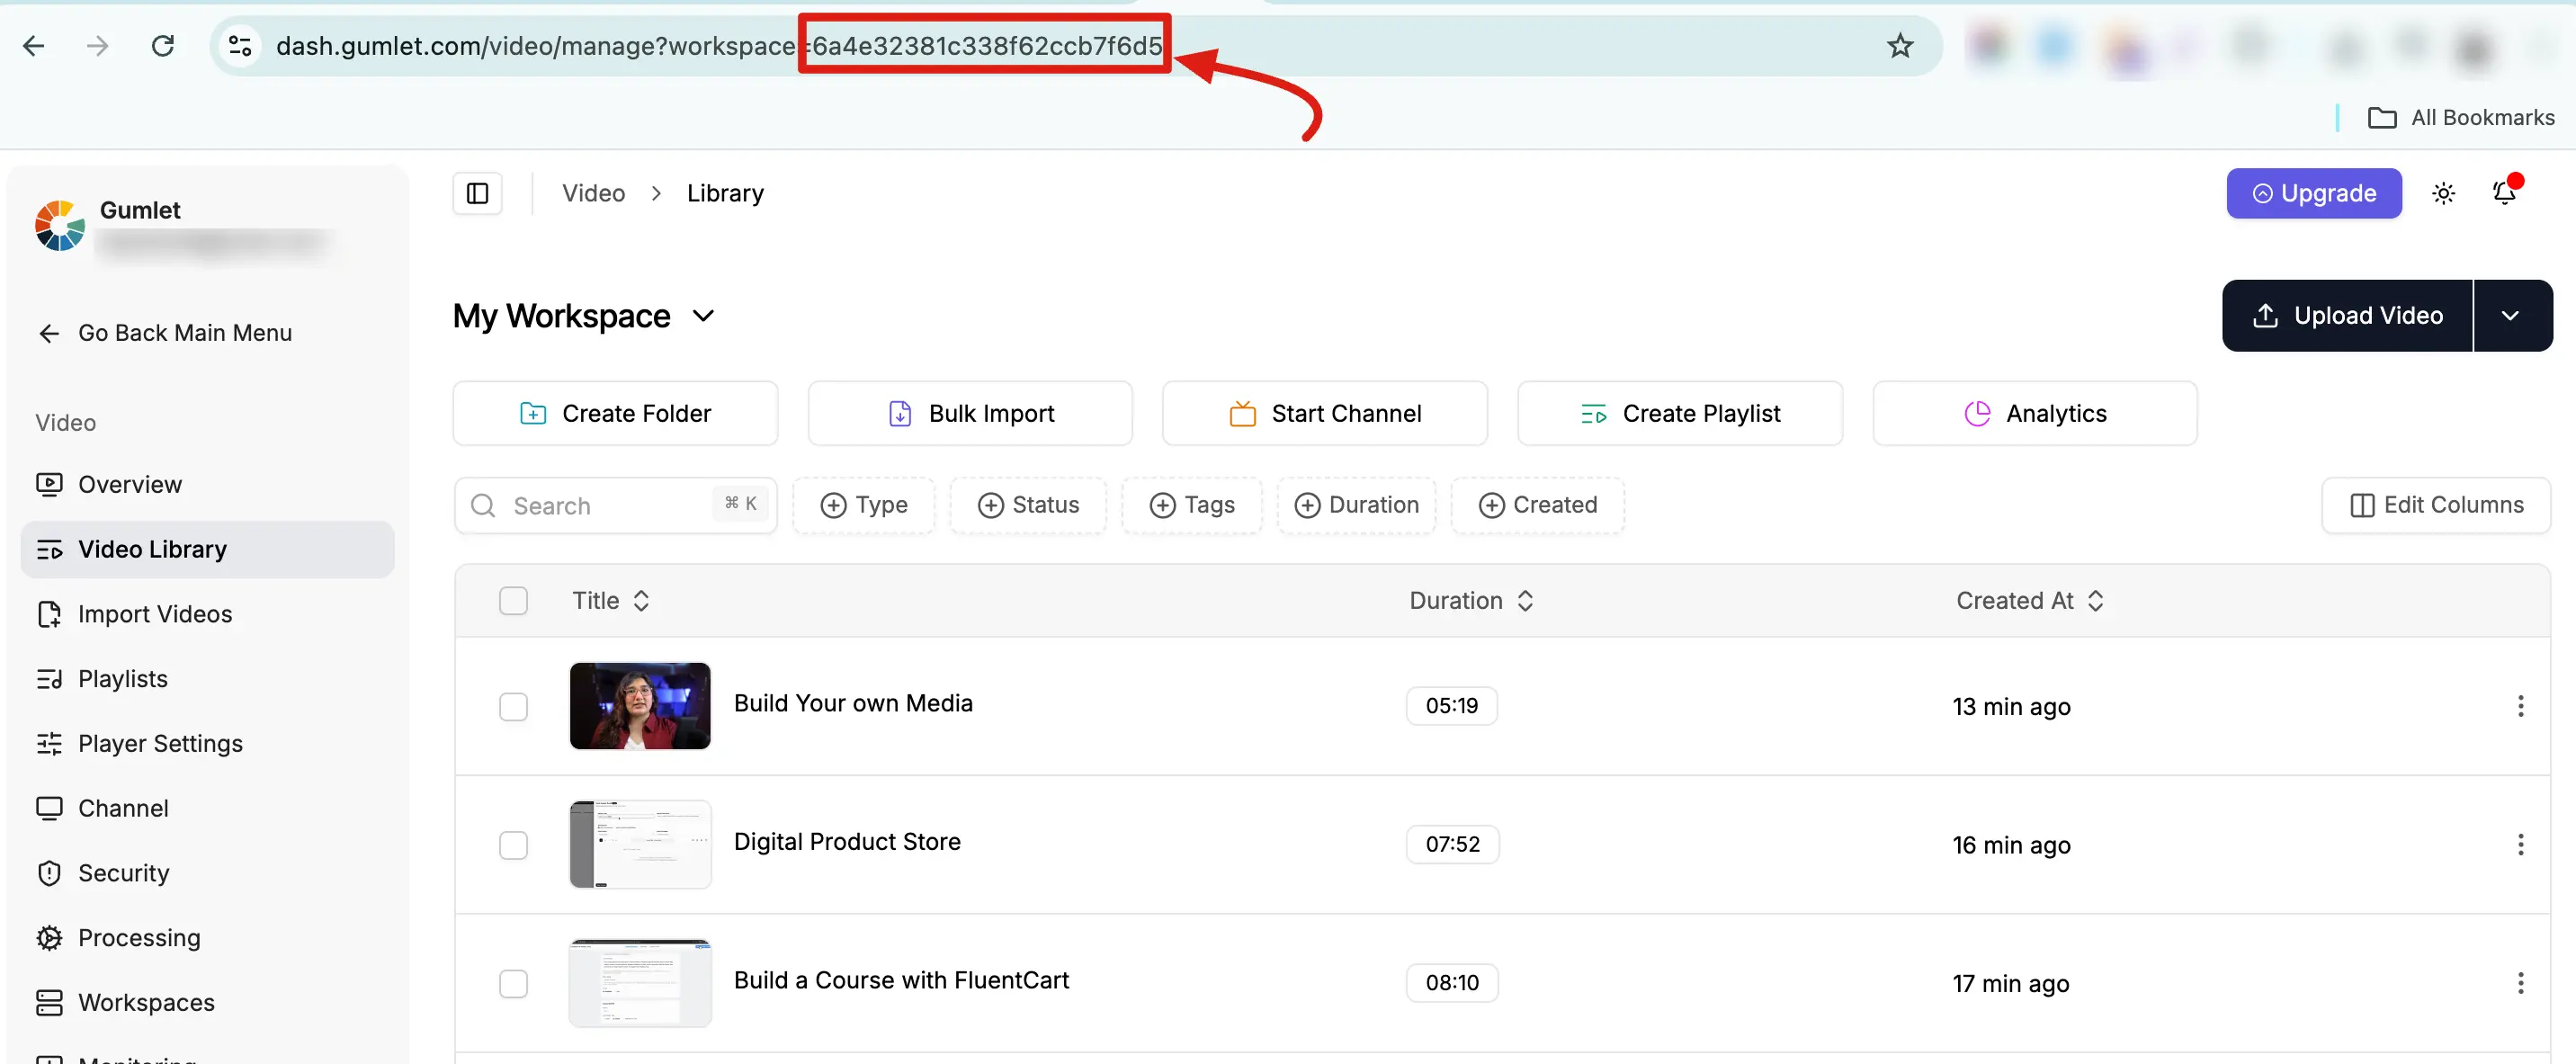
Task: Add a Created filter
Action: (x=1538, y=505)
